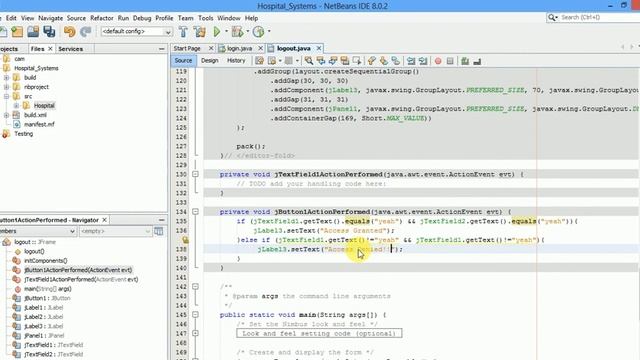Click the New Project icon in main toolbar
The height and width of the screenshot is (360, 640).
coord(17,31)
